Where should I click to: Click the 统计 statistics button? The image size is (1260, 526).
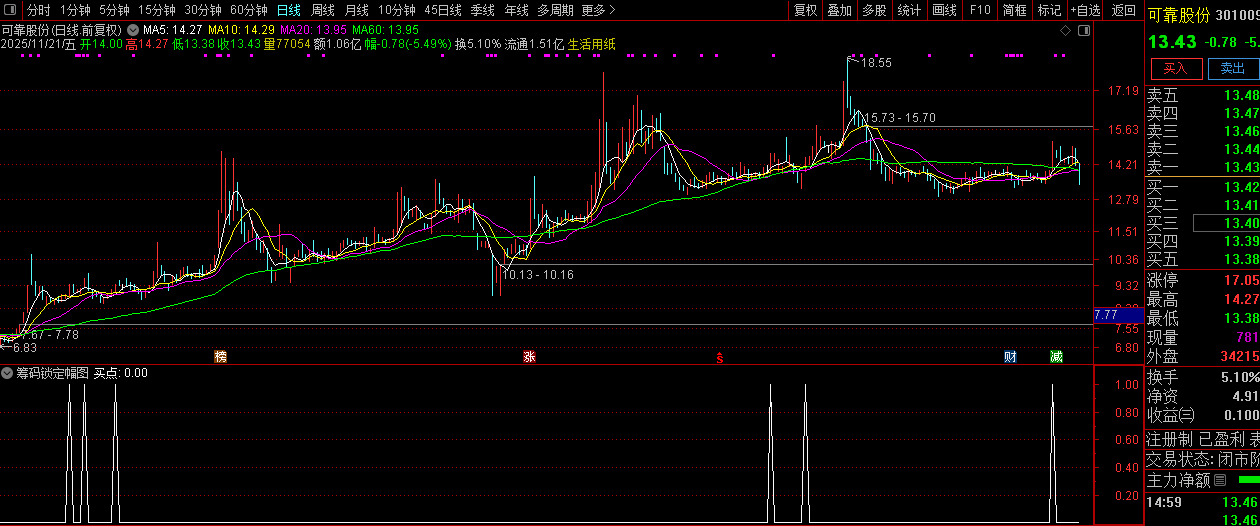coord(909,10)
